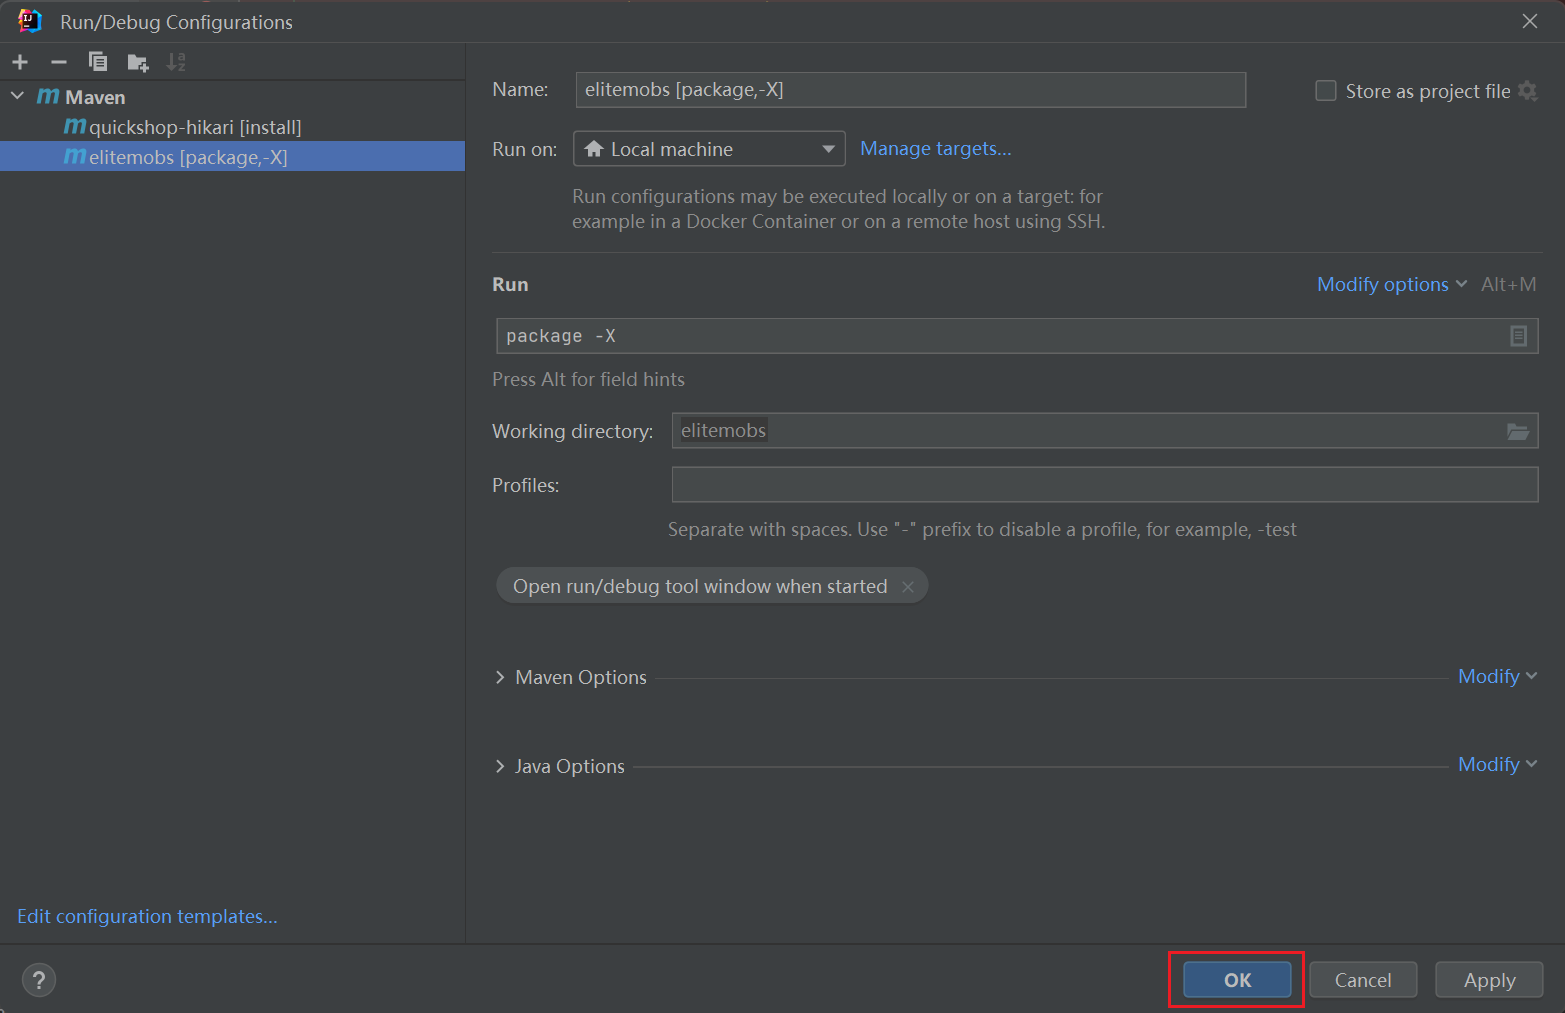
Task: Select elitemobs [package,-X] configuration
Action: click(x=232, y=157)
